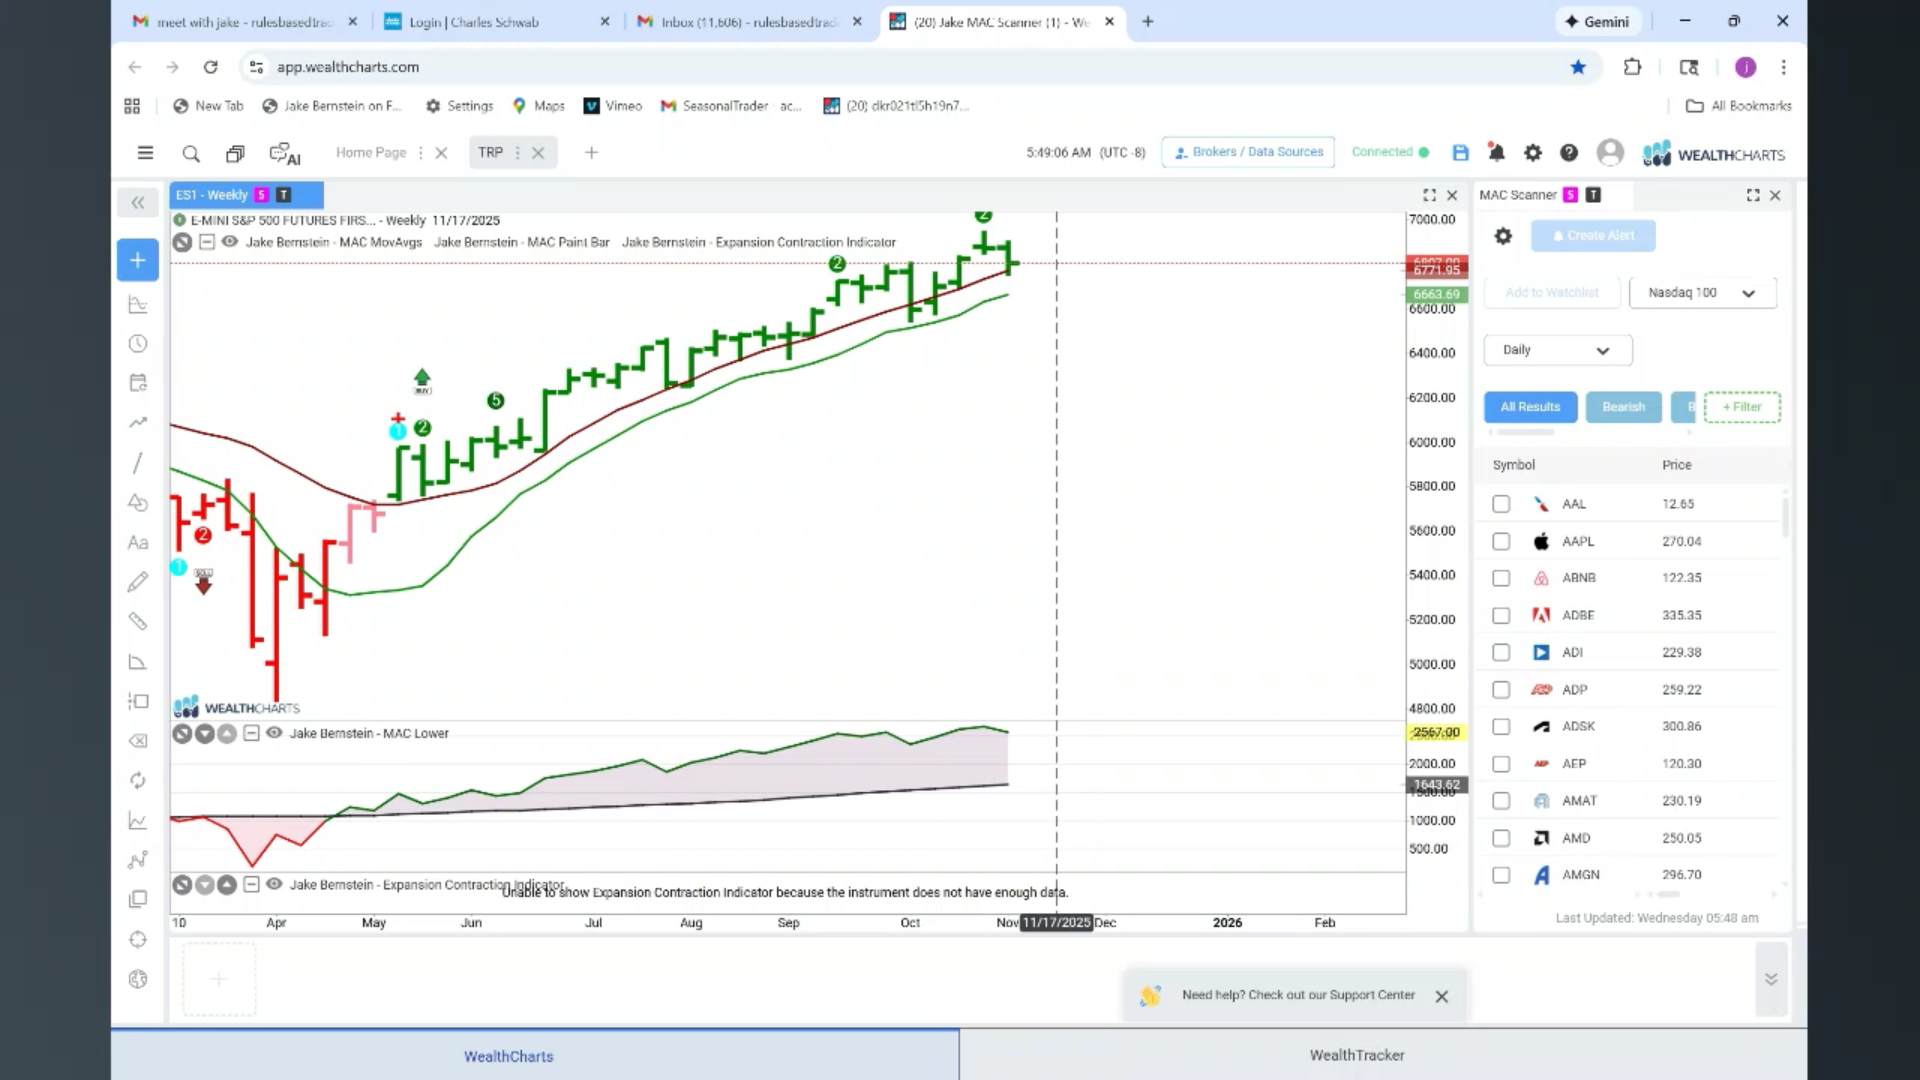Collapse the main chart indicator legend
The height and width of the screenshot is (1080, 1920).
click(x=206, y=242)
